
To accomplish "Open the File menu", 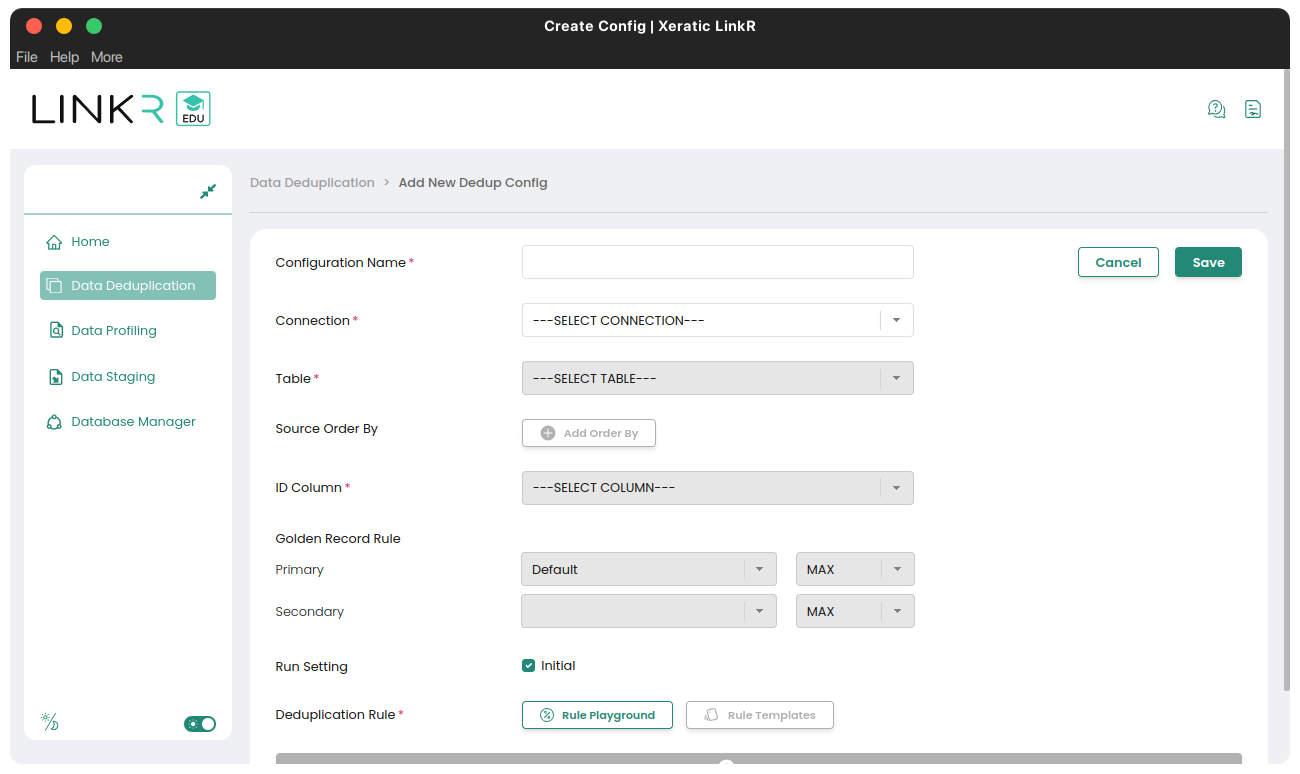I will pos(27,57).
